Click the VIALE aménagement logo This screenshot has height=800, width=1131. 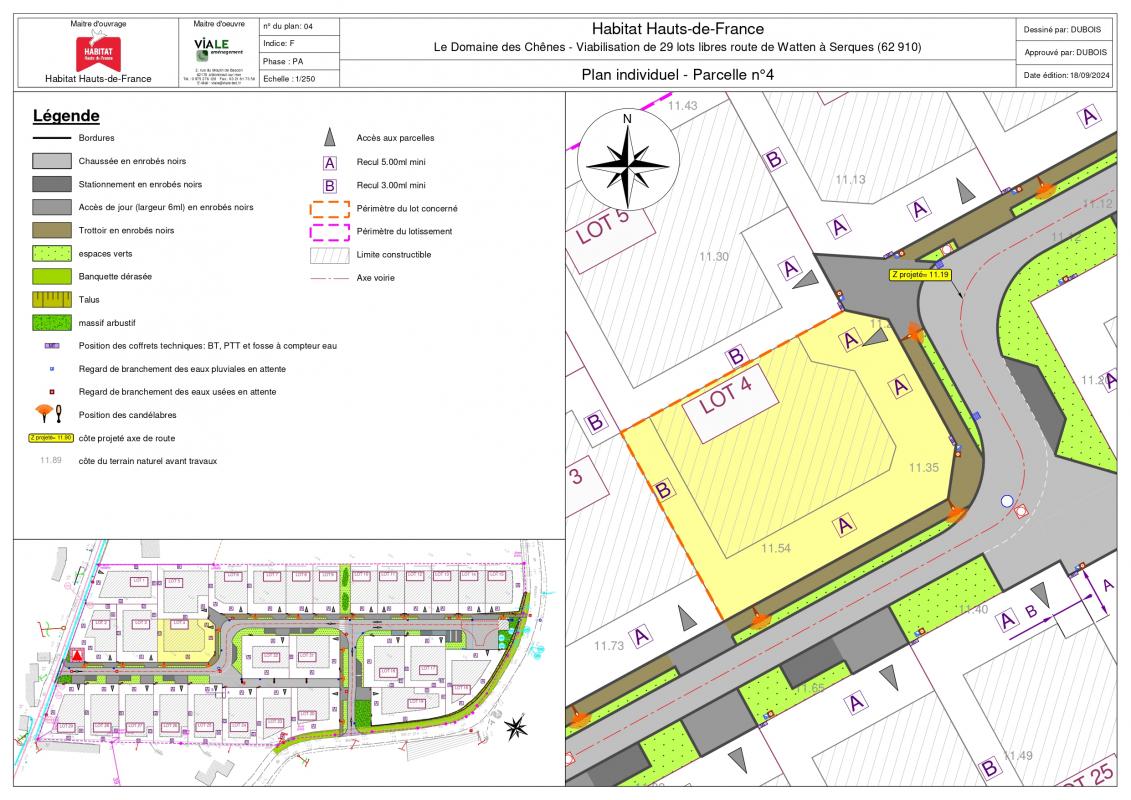pos(211,48)
